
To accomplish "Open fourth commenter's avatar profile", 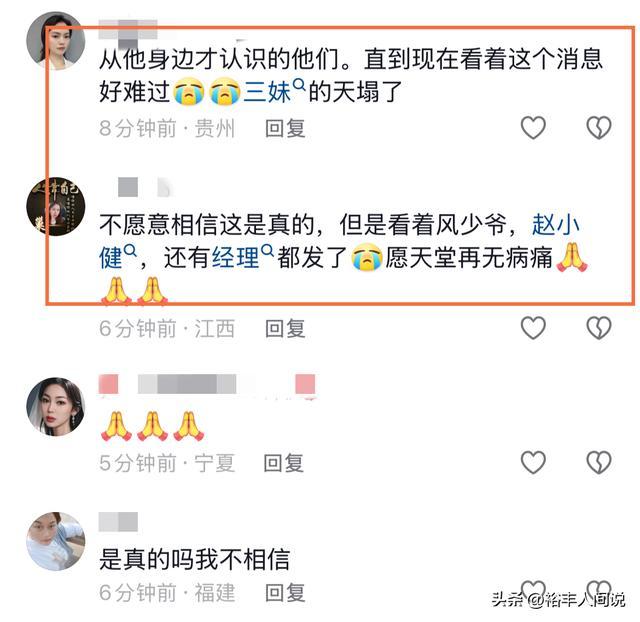I will (56, 541).
